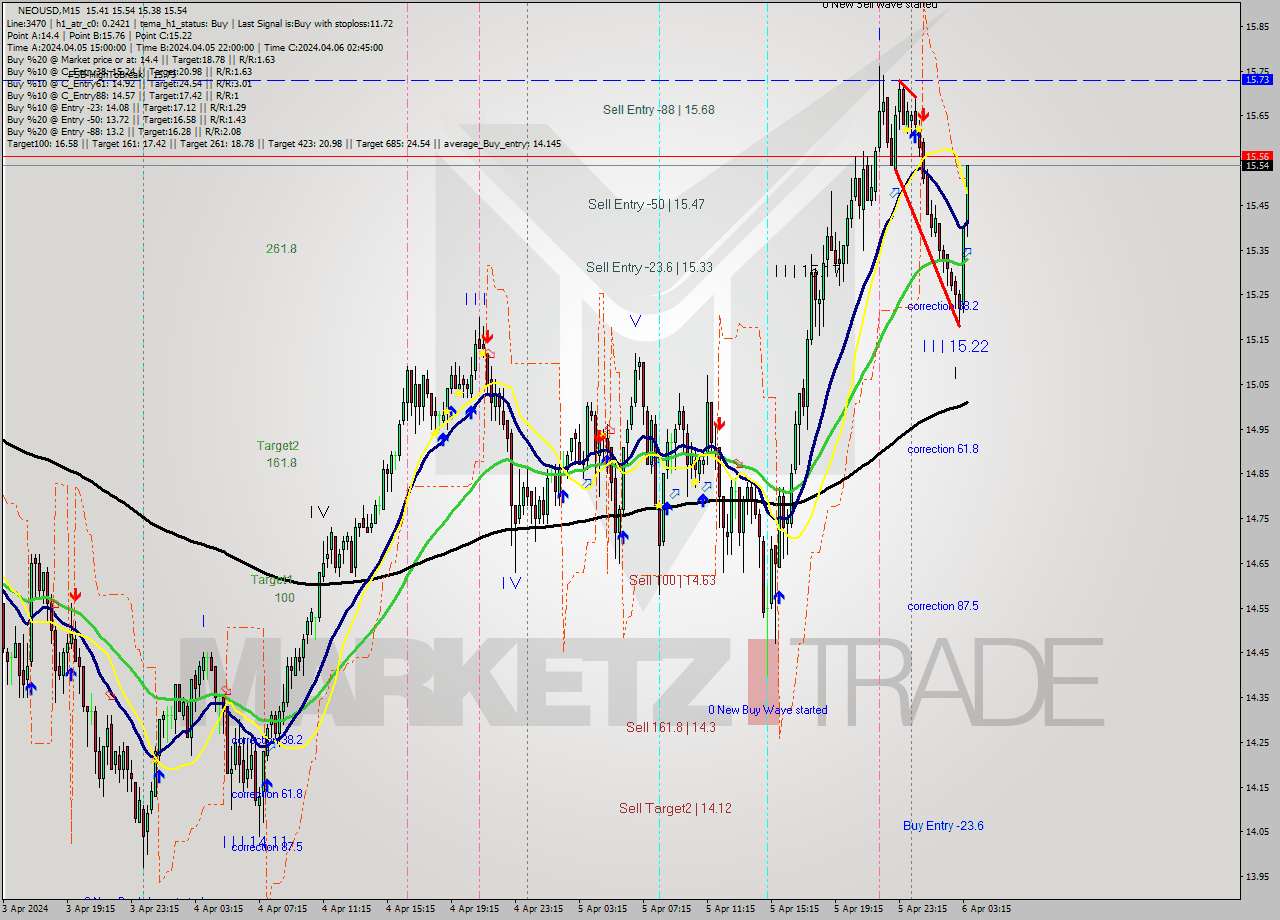Click 14.65 on the price axis
This screenshot has width=1280, height=920.
pyautogui.click(x=1257, y=563)
